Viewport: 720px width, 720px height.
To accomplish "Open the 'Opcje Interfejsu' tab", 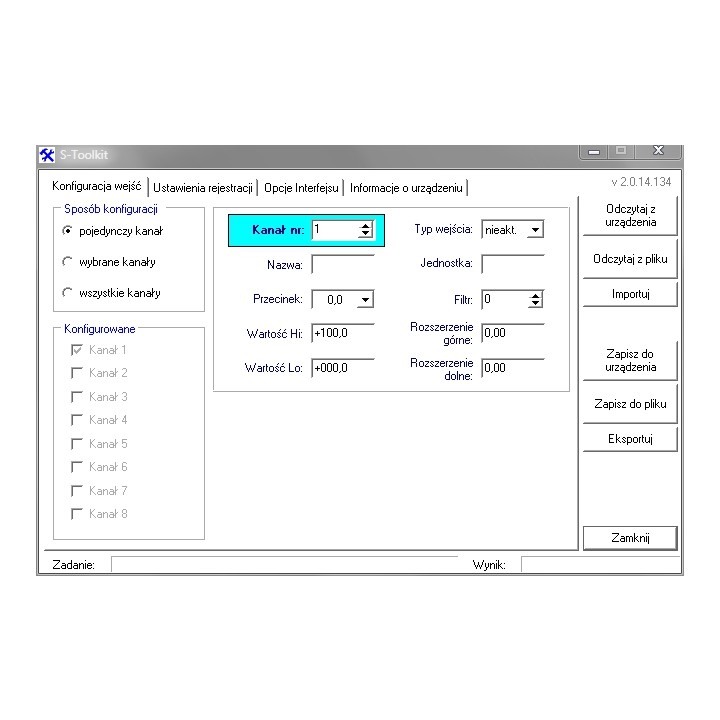I will pyautogui.click(x=302, y=188).
